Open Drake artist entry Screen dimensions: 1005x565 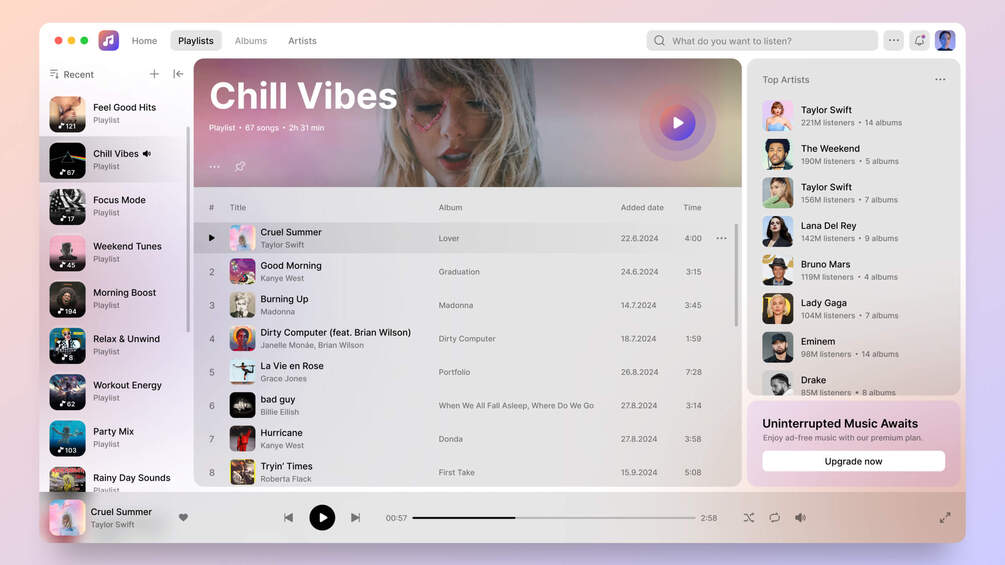click(x=853, y=383)
